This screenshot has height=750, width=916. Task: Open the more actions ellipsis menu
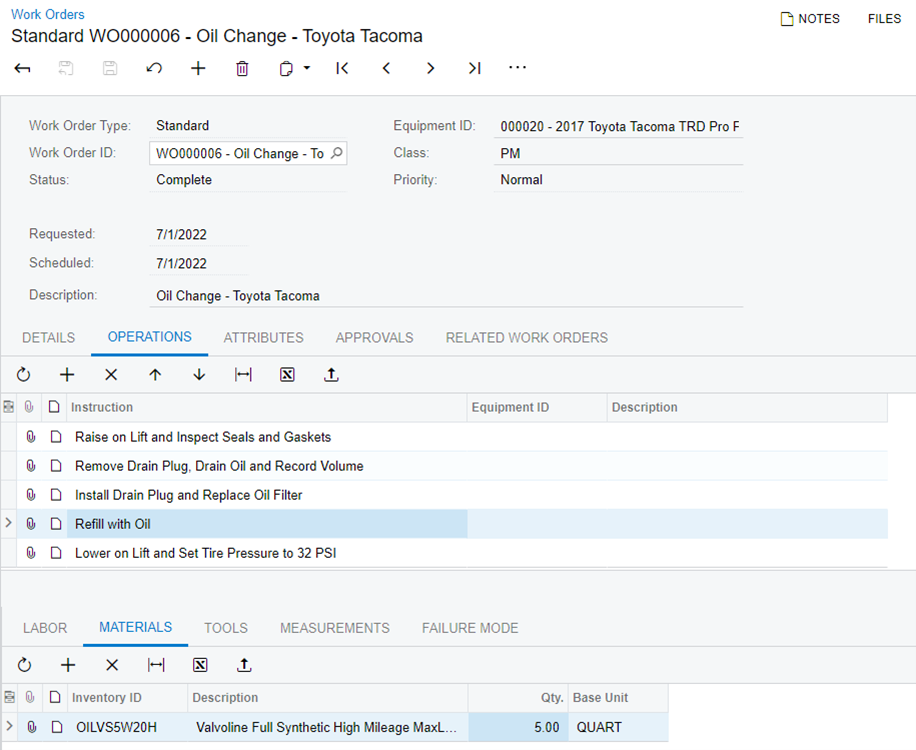(518, 68)
